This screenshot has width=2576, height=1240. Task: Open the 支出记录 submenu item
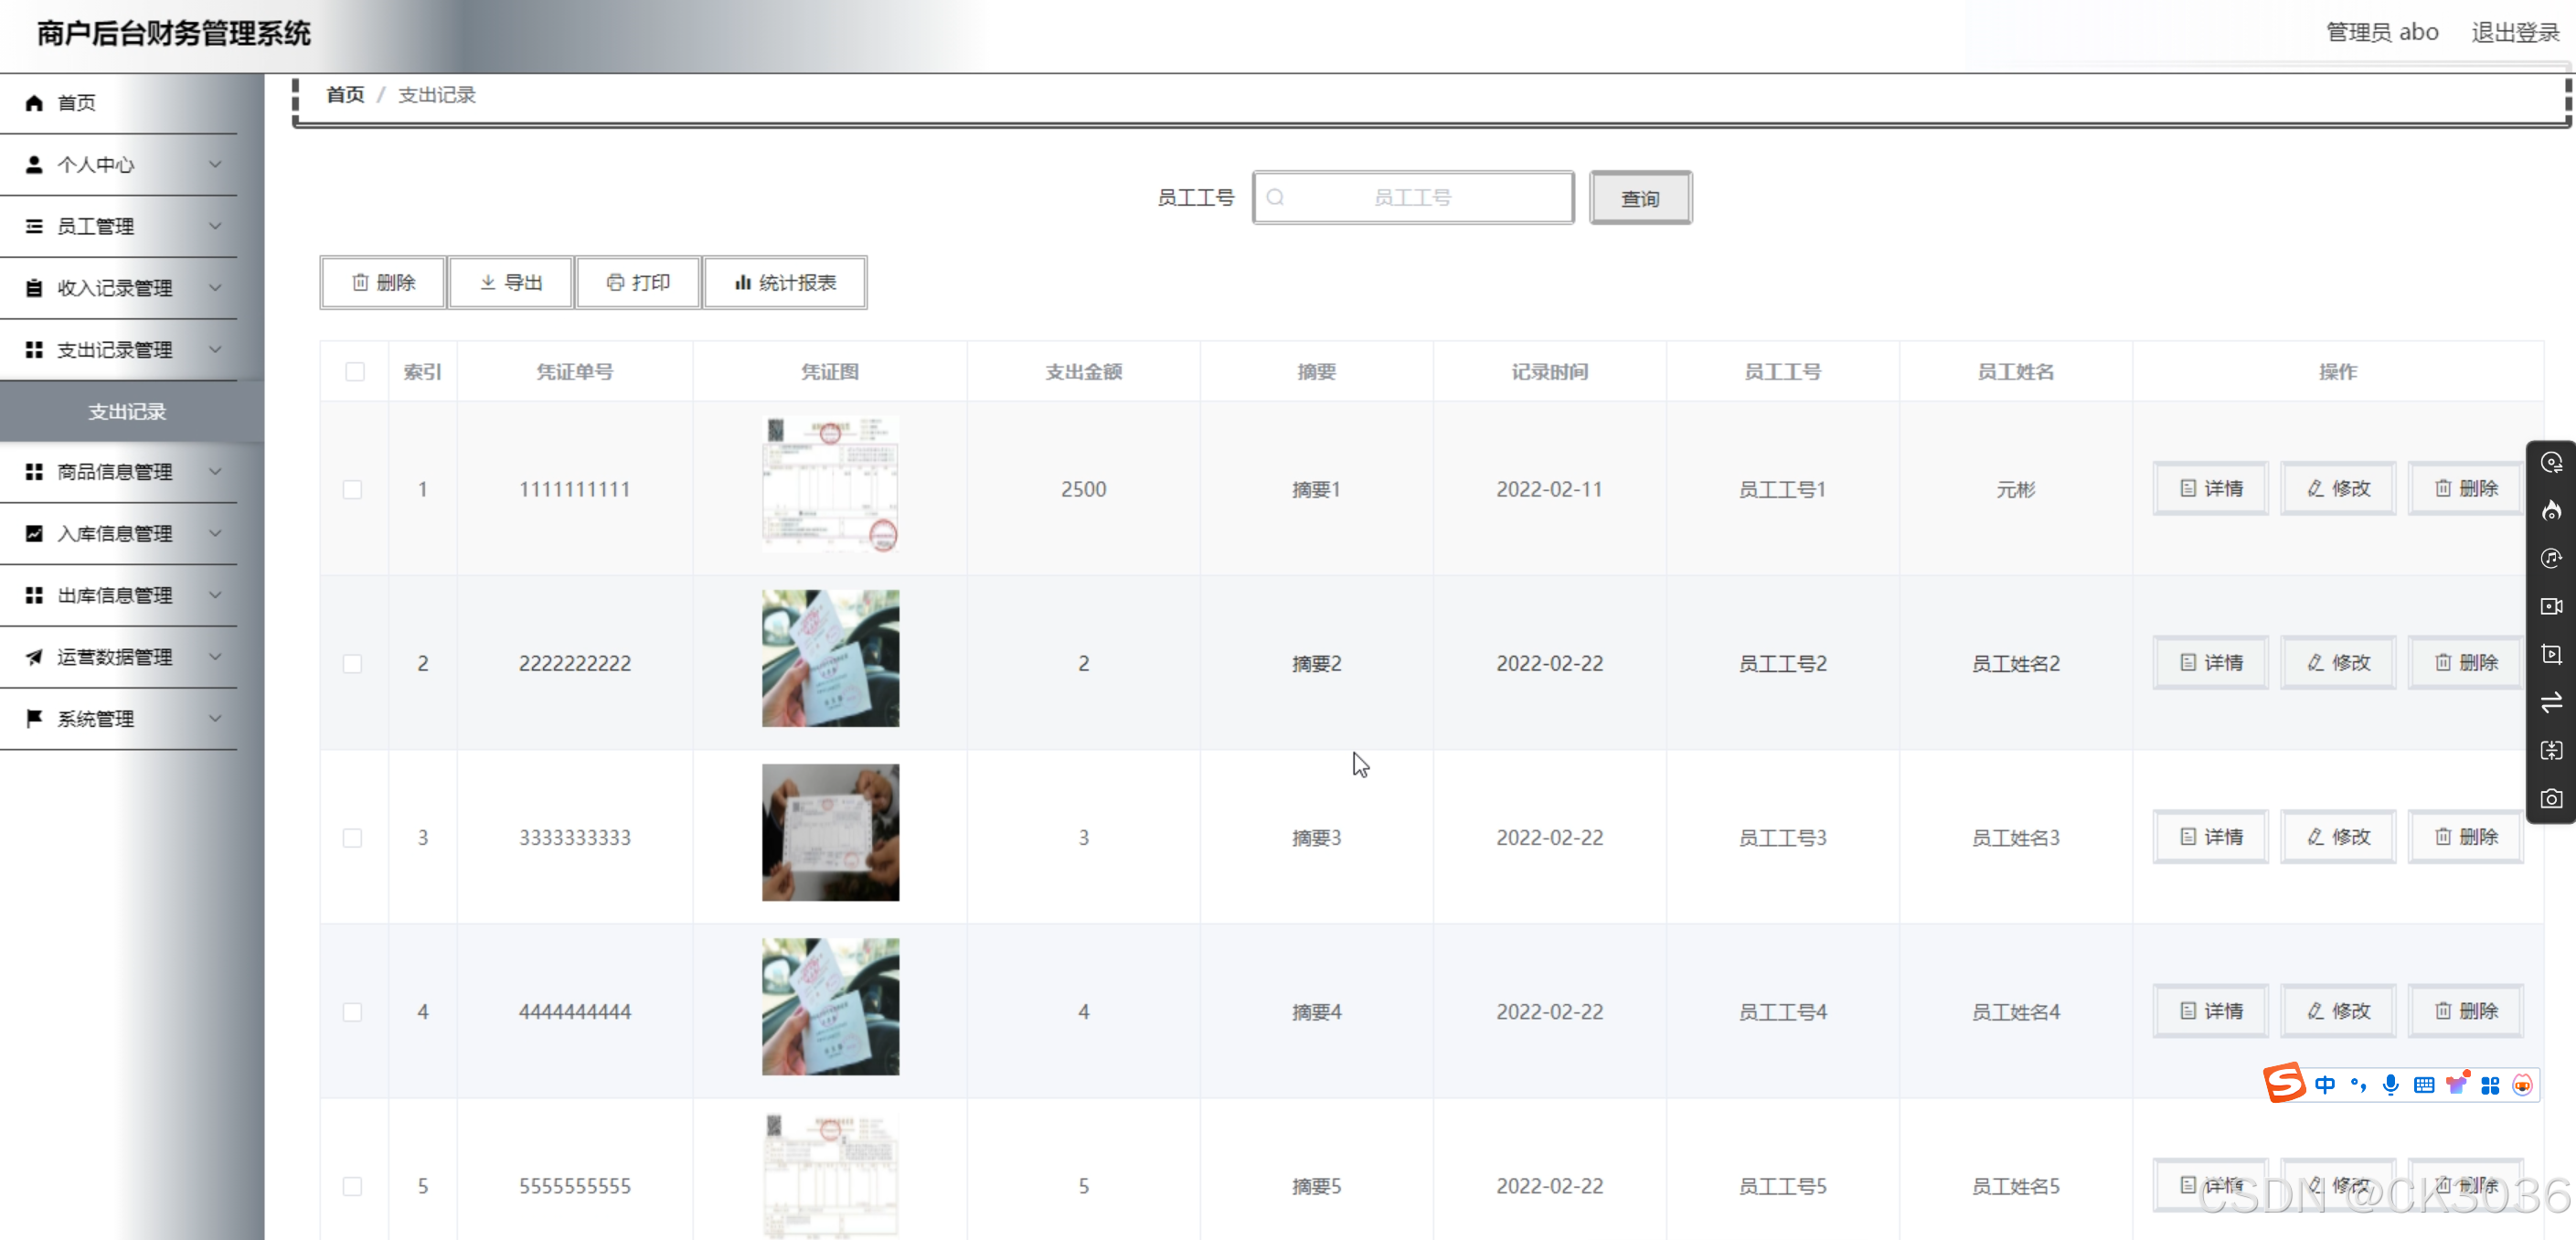(x=127, y=412)
